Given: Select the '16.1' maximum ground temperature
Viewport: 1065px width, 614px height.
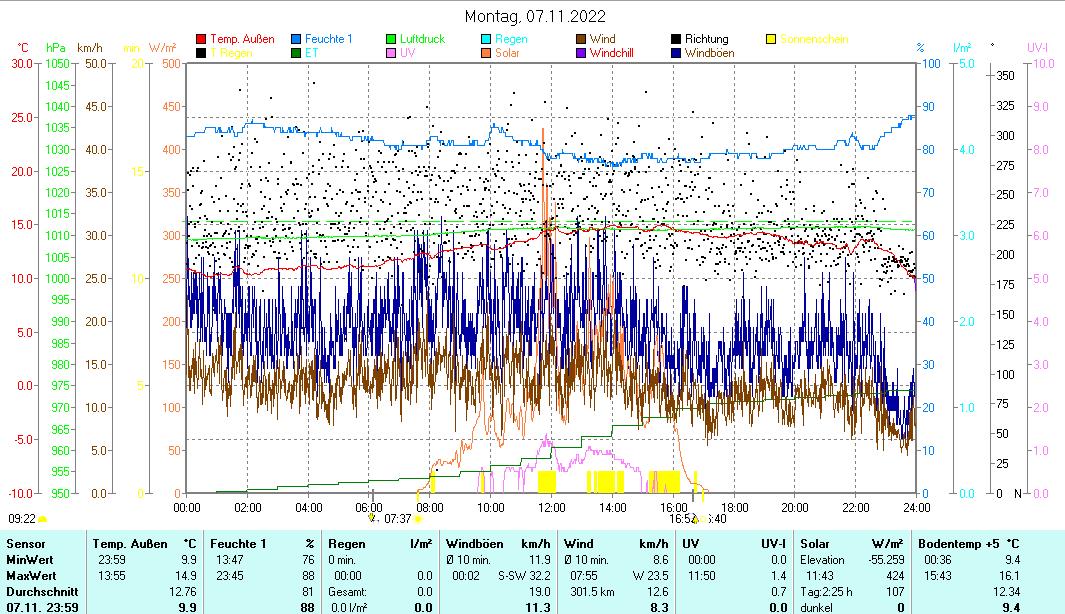Looking at the screenshot, I should pos(1011,576).
